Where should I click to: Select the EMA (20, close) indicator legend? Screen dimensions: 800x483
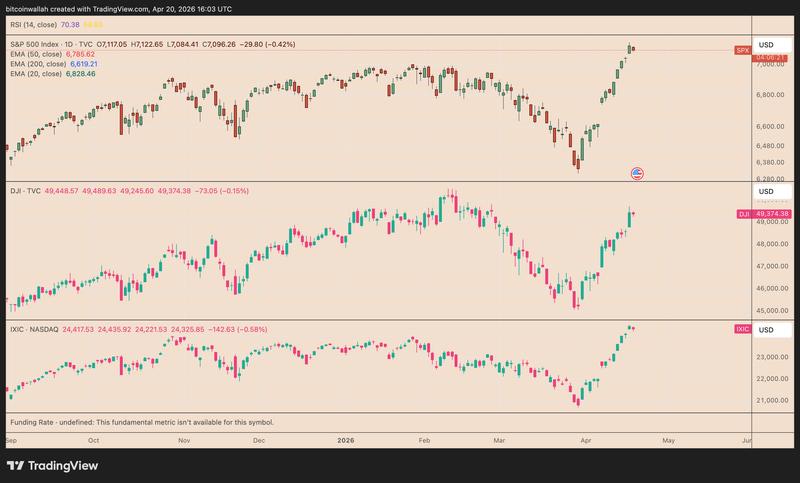[36, 74]
